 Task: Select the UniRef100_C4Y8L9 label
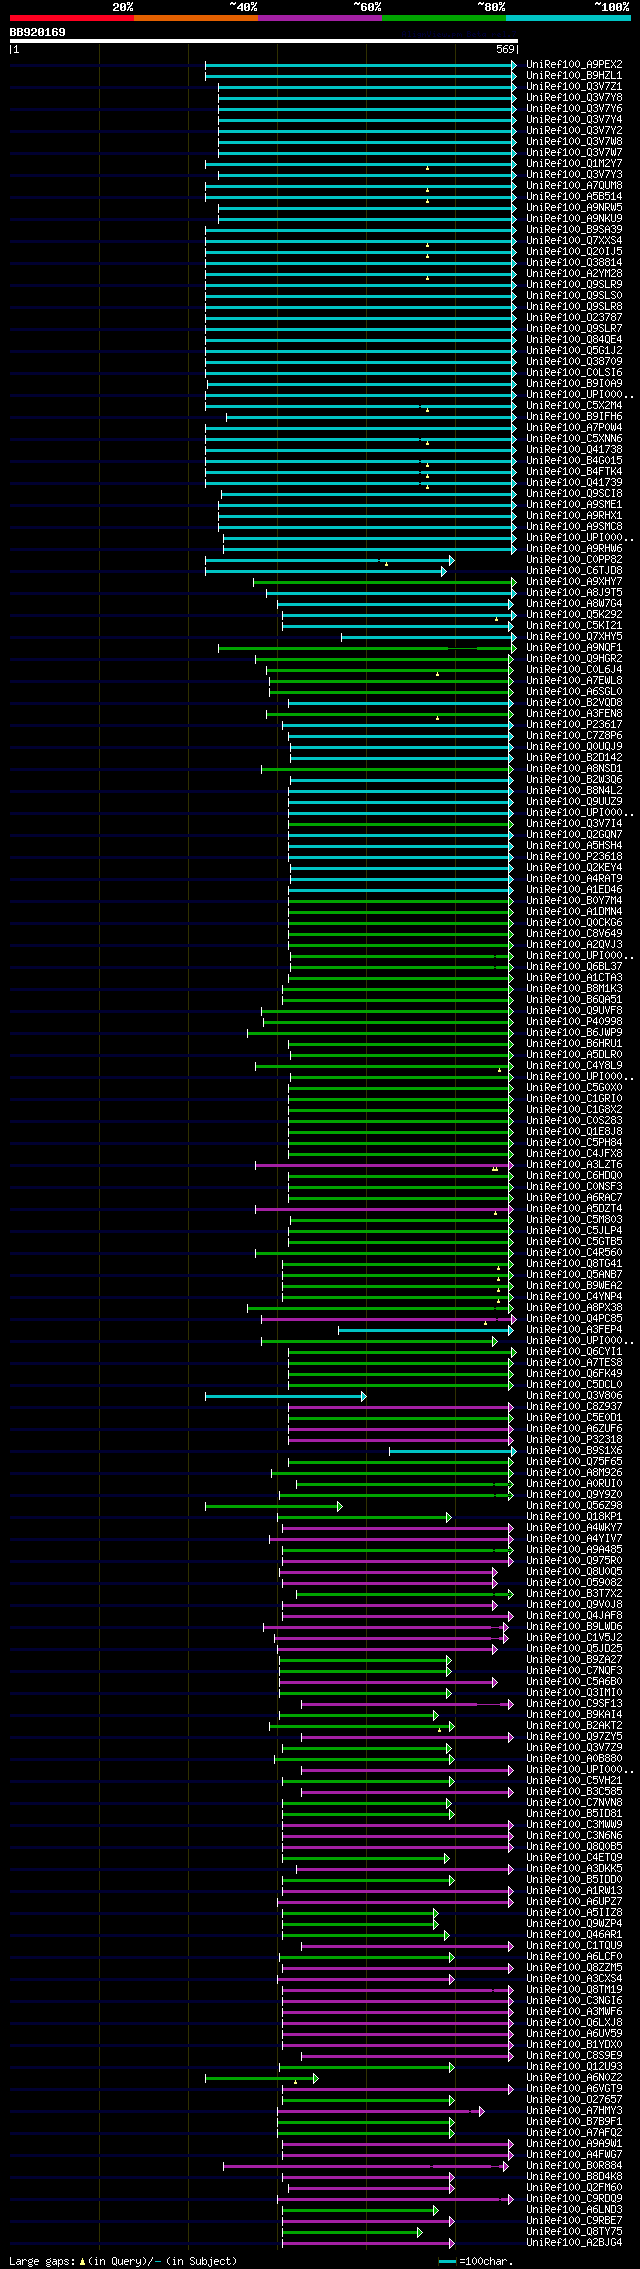coord(574,1065)
